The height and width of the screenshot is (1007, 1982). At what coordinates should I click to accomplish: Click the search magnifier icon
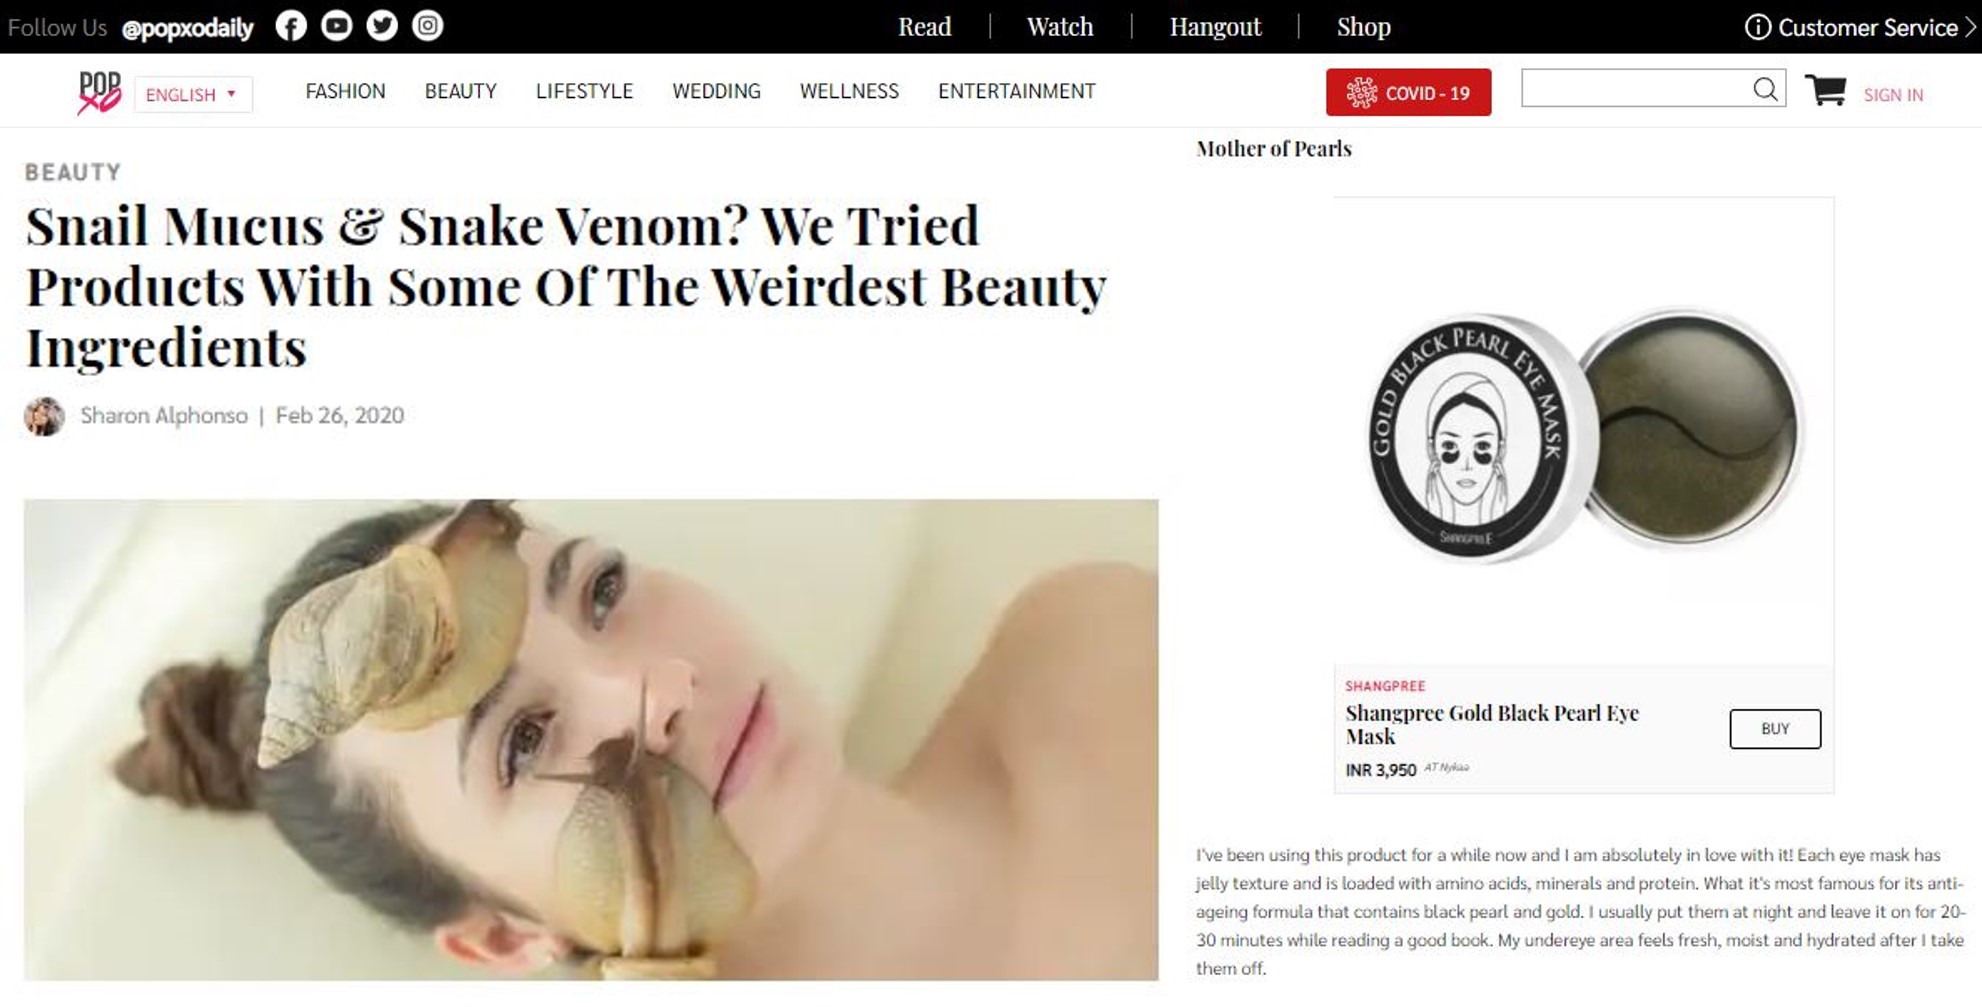(1765, 89)
